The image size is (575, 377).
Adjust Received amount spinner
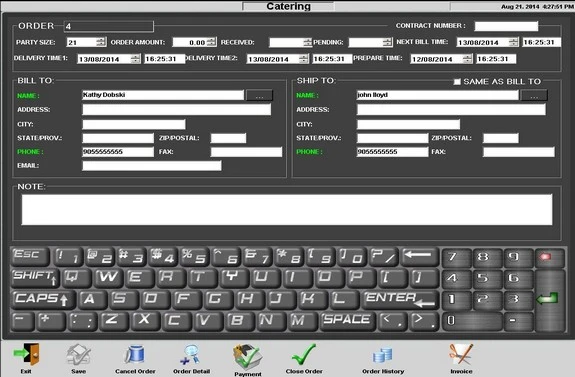[307, 42]
